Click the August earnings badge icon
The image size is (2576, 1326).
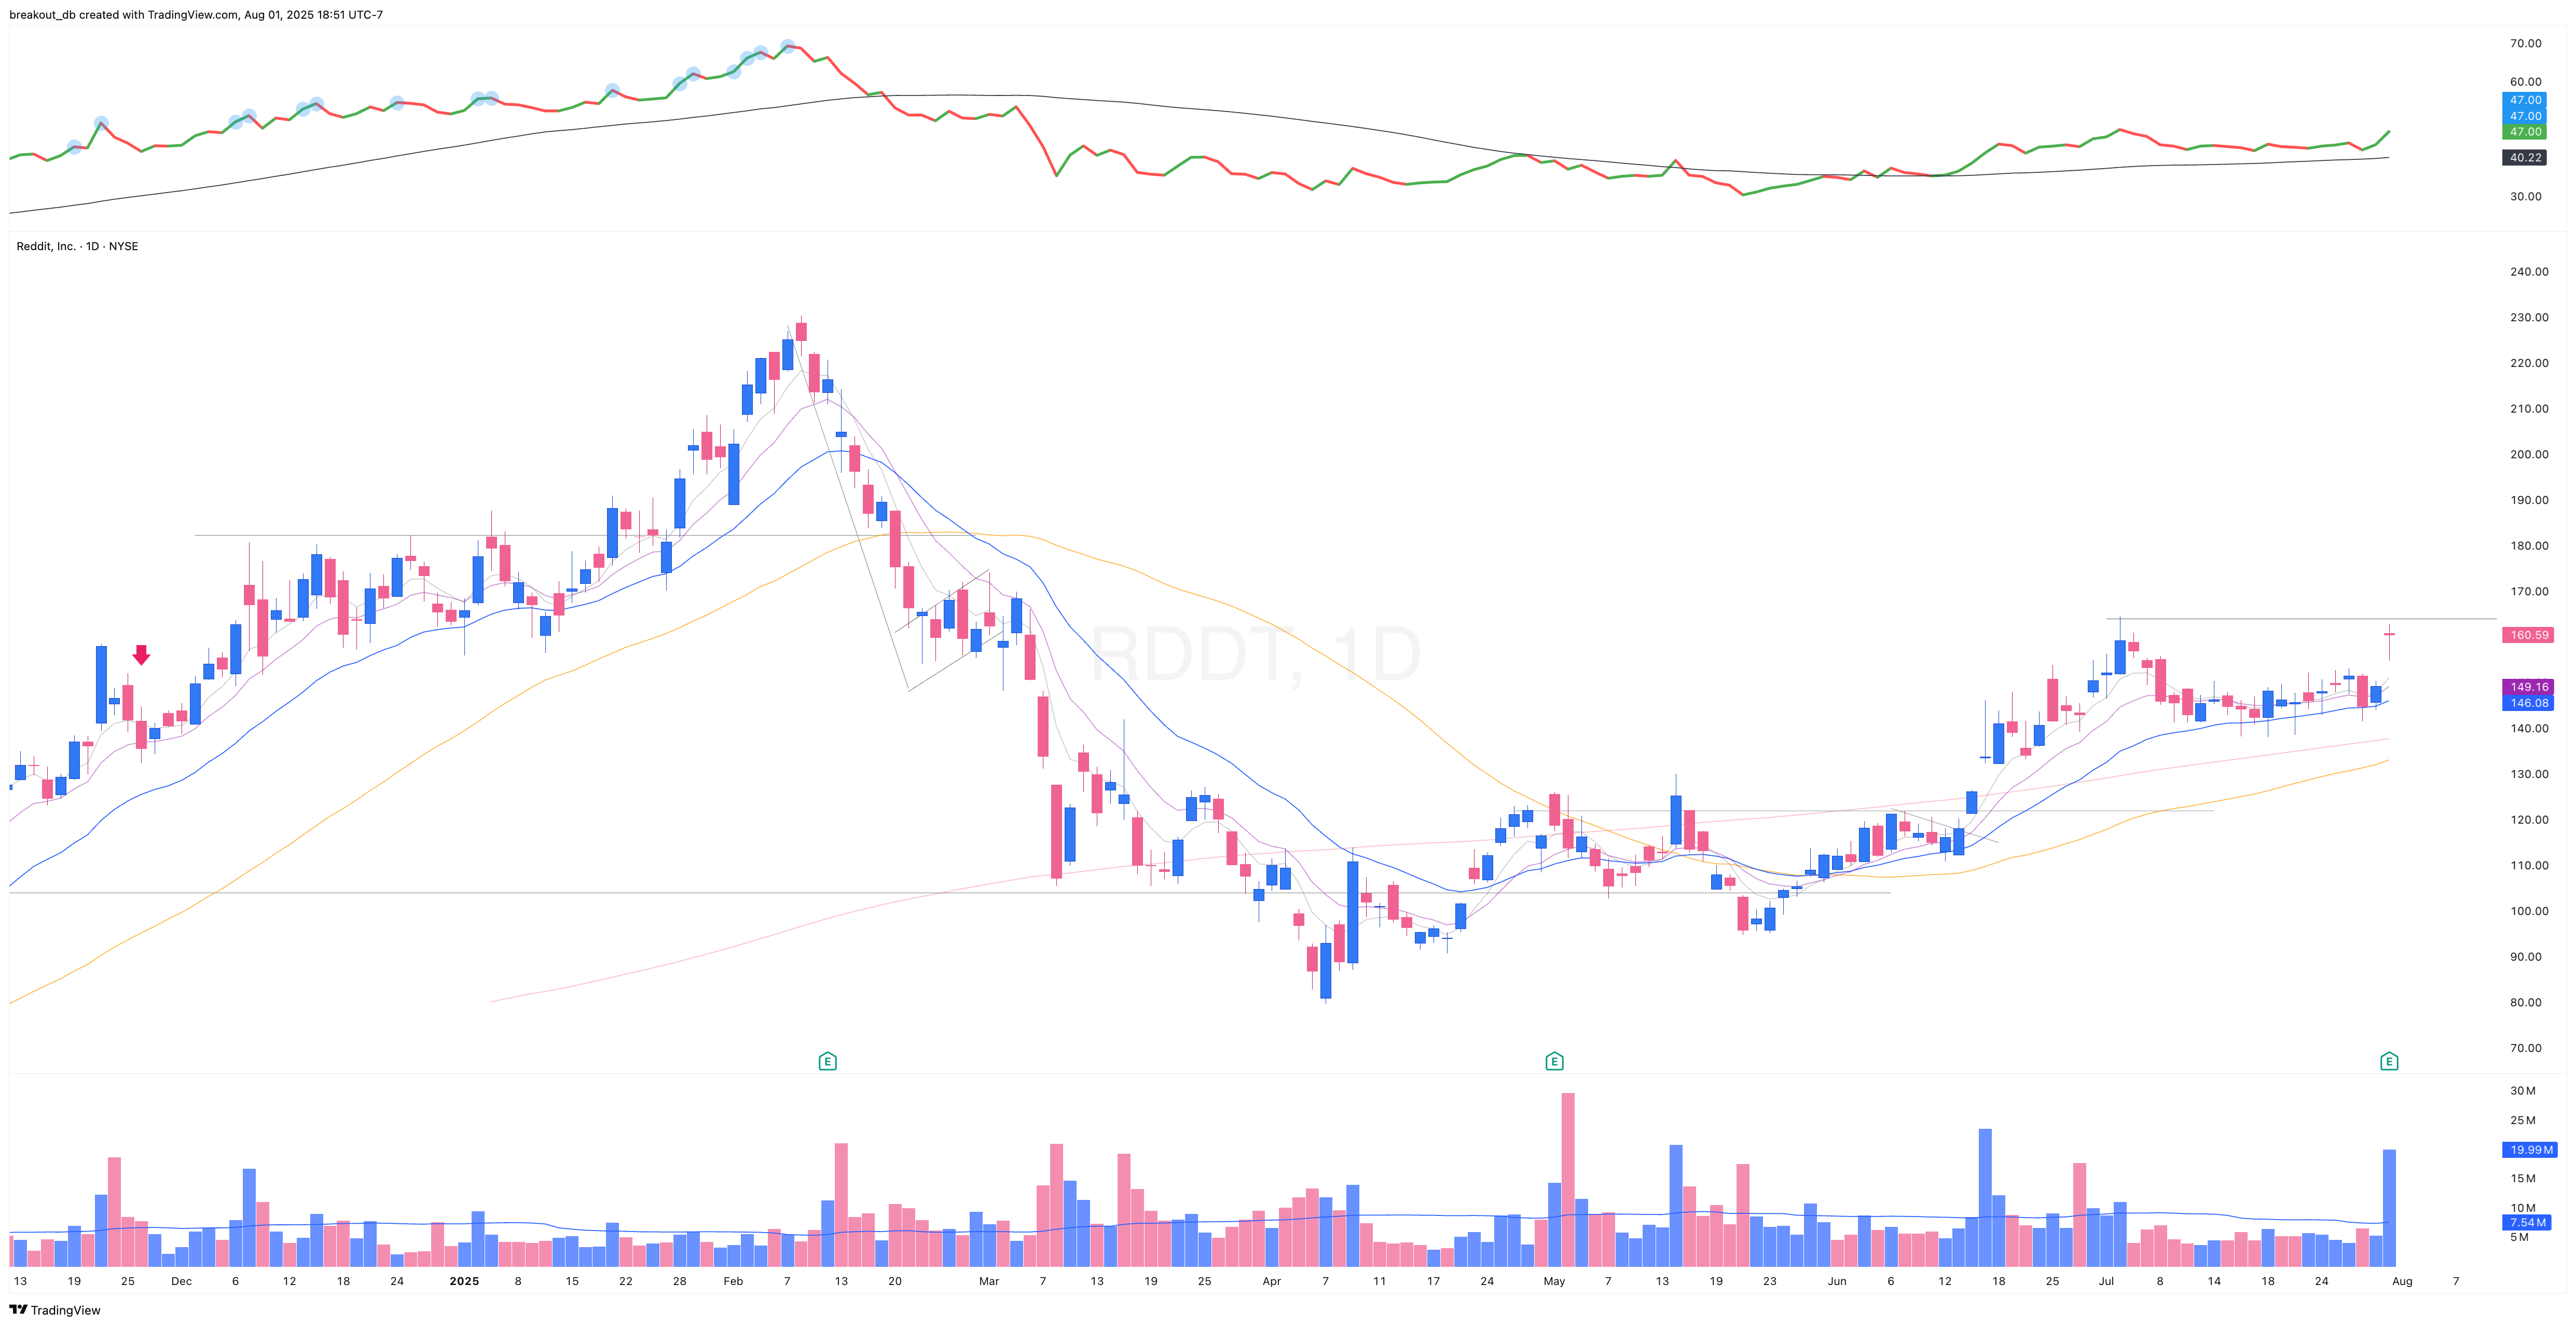(2390, 1061)
